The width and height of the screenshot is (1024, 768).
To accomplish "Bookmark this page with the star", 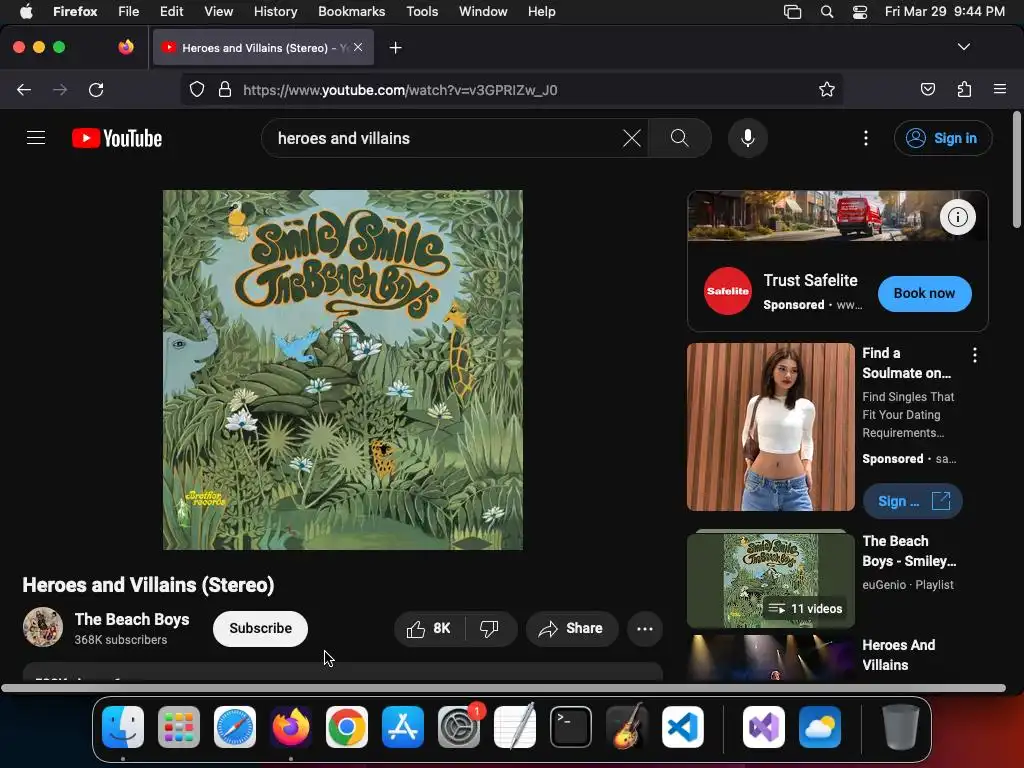I will [x=827, y=89].
